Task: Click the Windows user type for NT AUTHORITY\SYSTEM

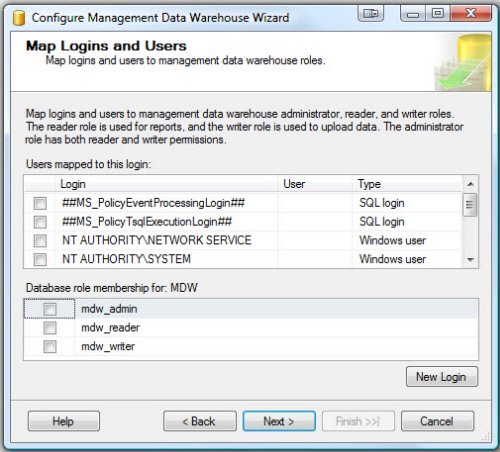Action: pos(393,259)
